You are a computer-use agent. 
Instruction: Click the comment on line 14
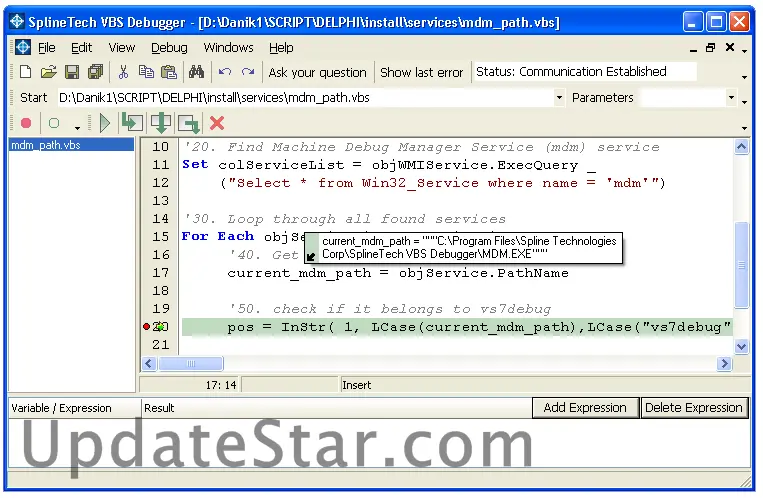[x=345, y=219]
